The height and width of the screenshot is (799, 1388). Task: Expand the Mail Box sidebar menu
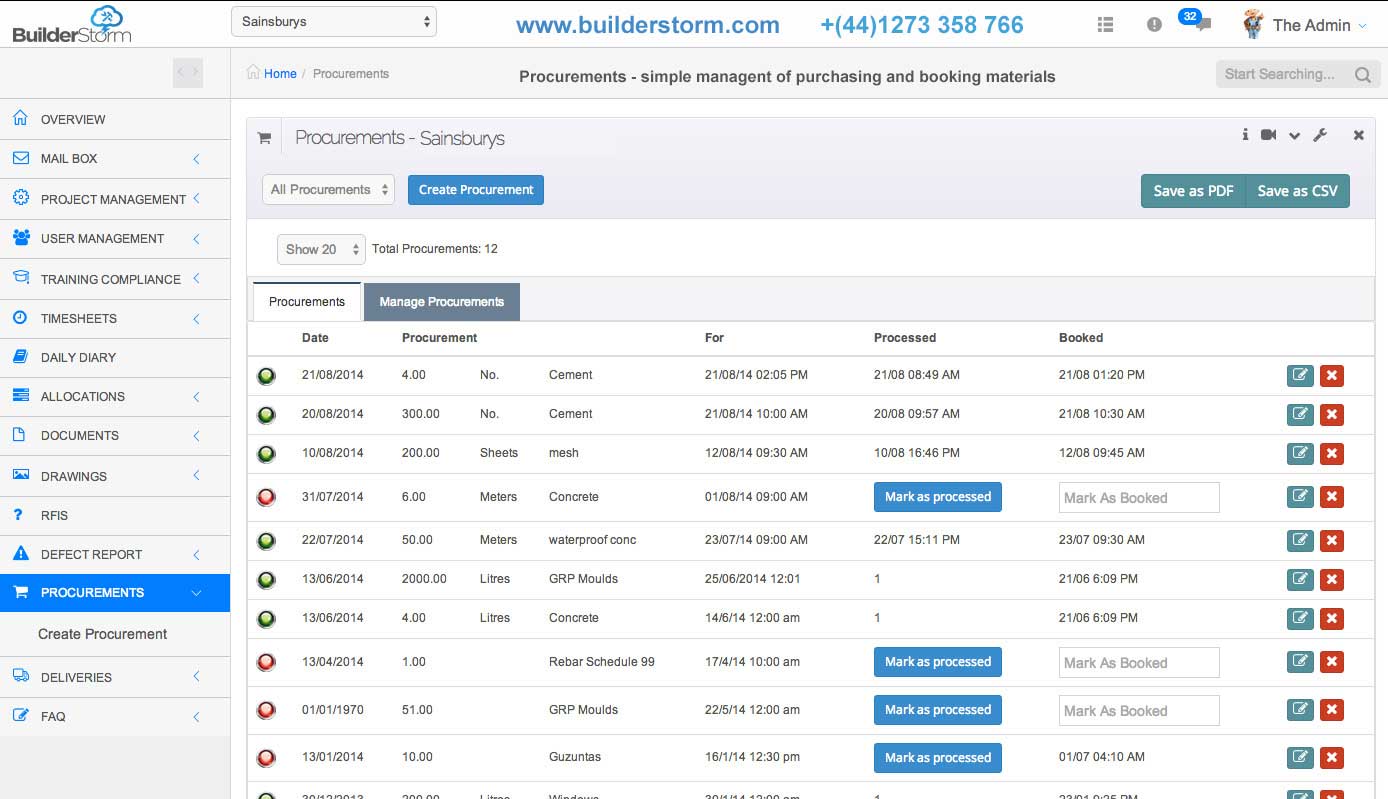(x=115, y=158)
